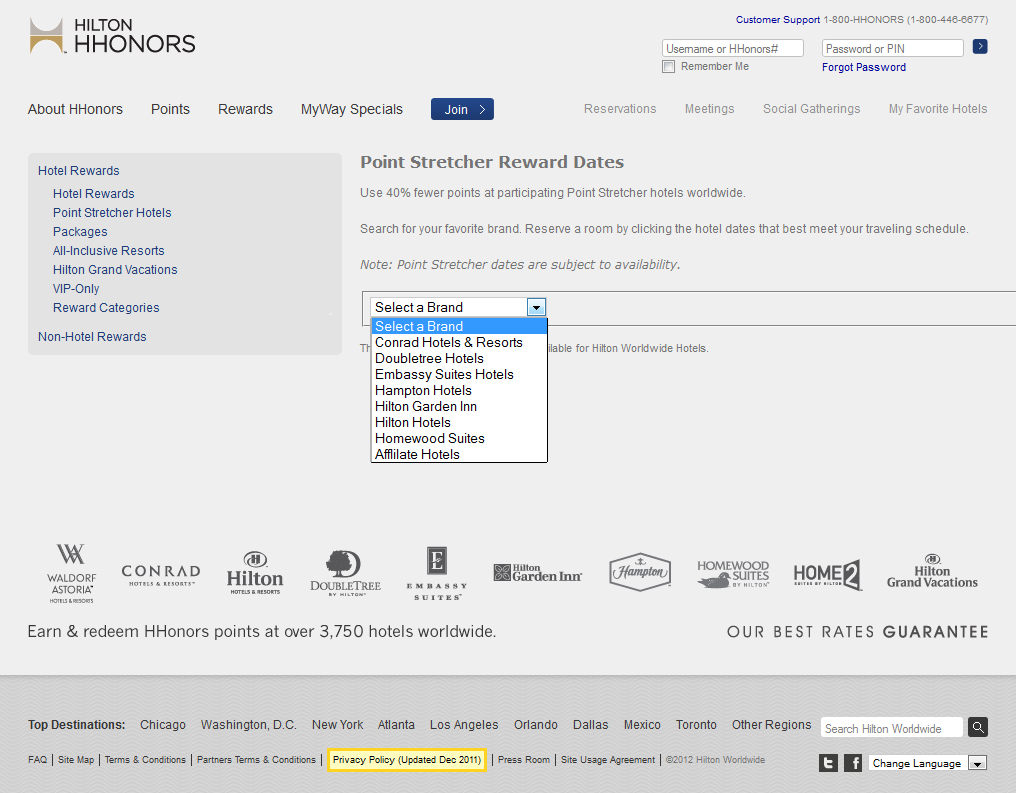
Task: Click the Embassy Suites brand logo
Action: (436, 574)
